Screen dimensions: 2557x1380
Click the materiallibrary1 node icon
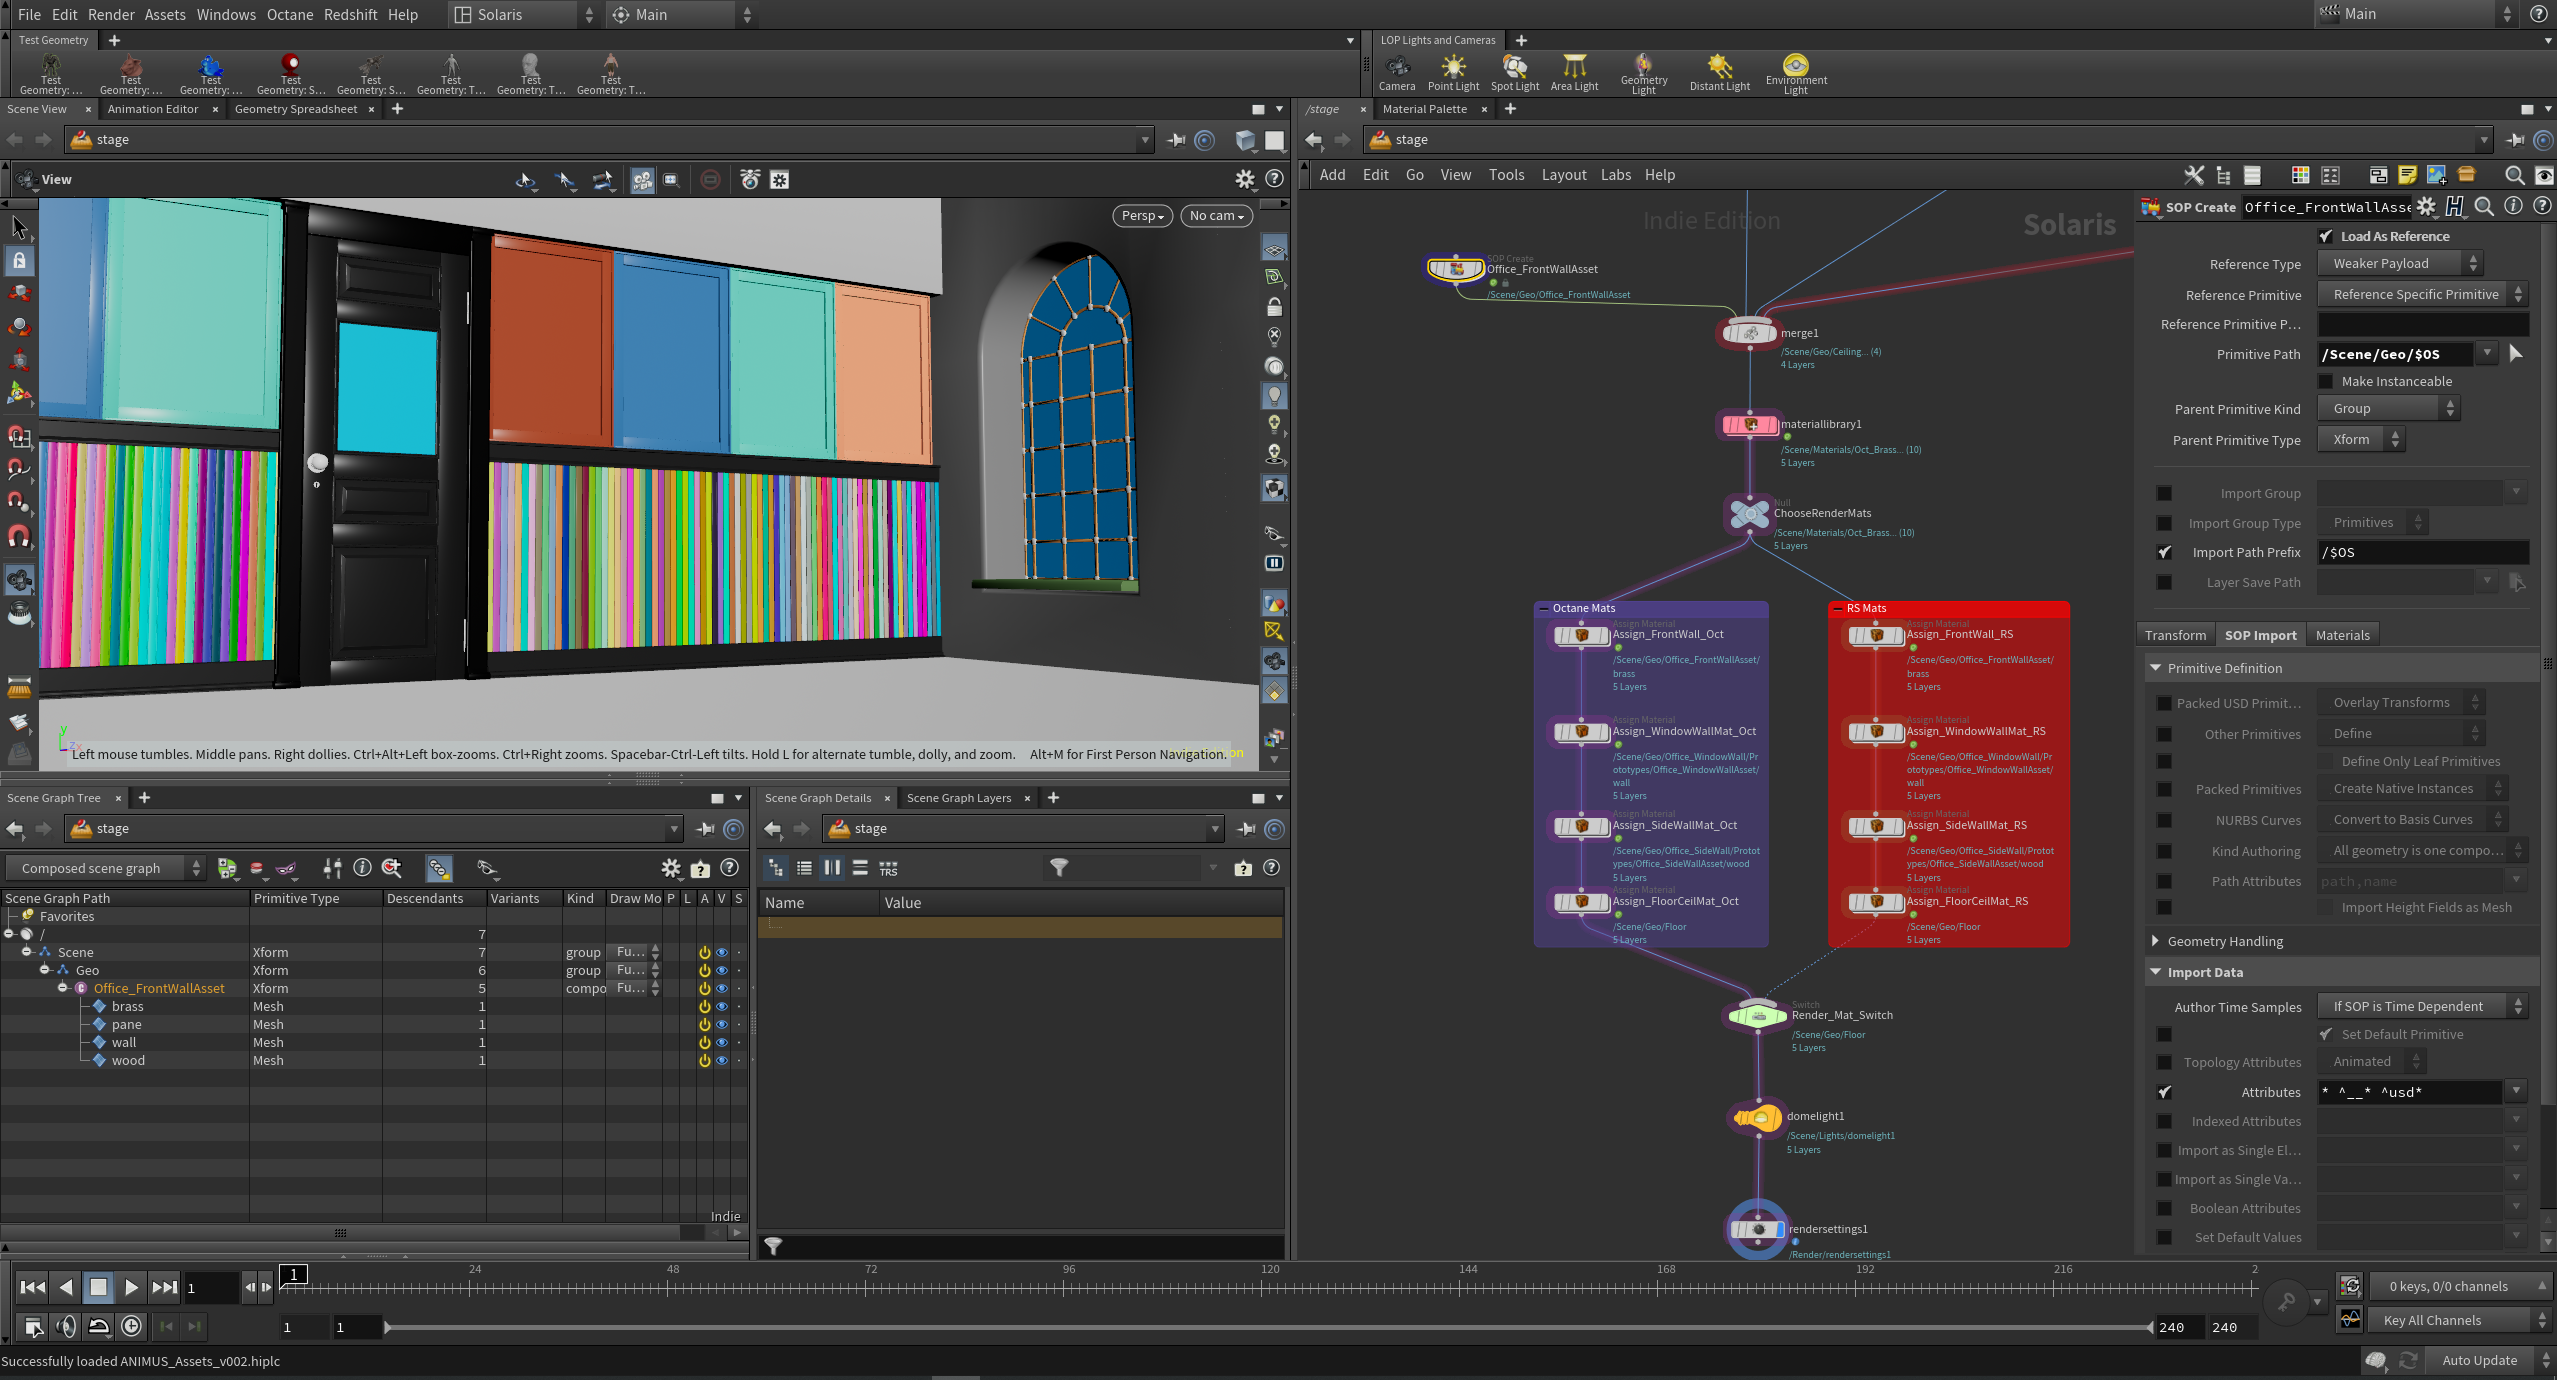(1750, 425)
